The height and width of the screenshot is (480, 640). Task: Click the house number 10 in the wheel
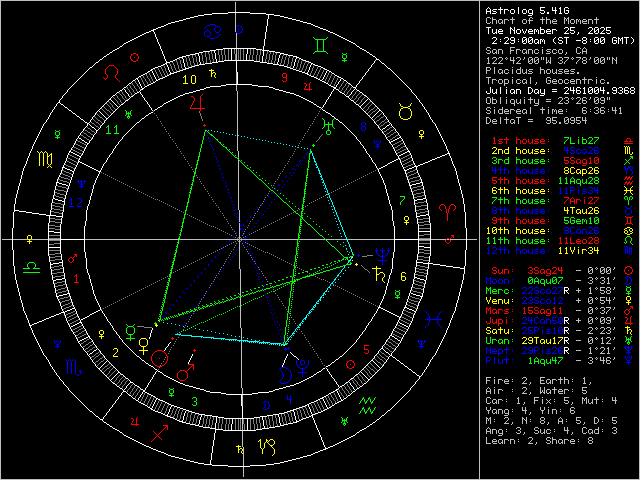189,80
